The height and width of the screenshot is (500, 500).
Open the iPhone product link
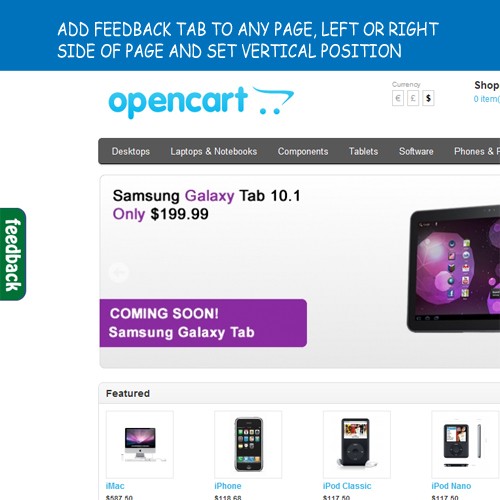point(228,486)
